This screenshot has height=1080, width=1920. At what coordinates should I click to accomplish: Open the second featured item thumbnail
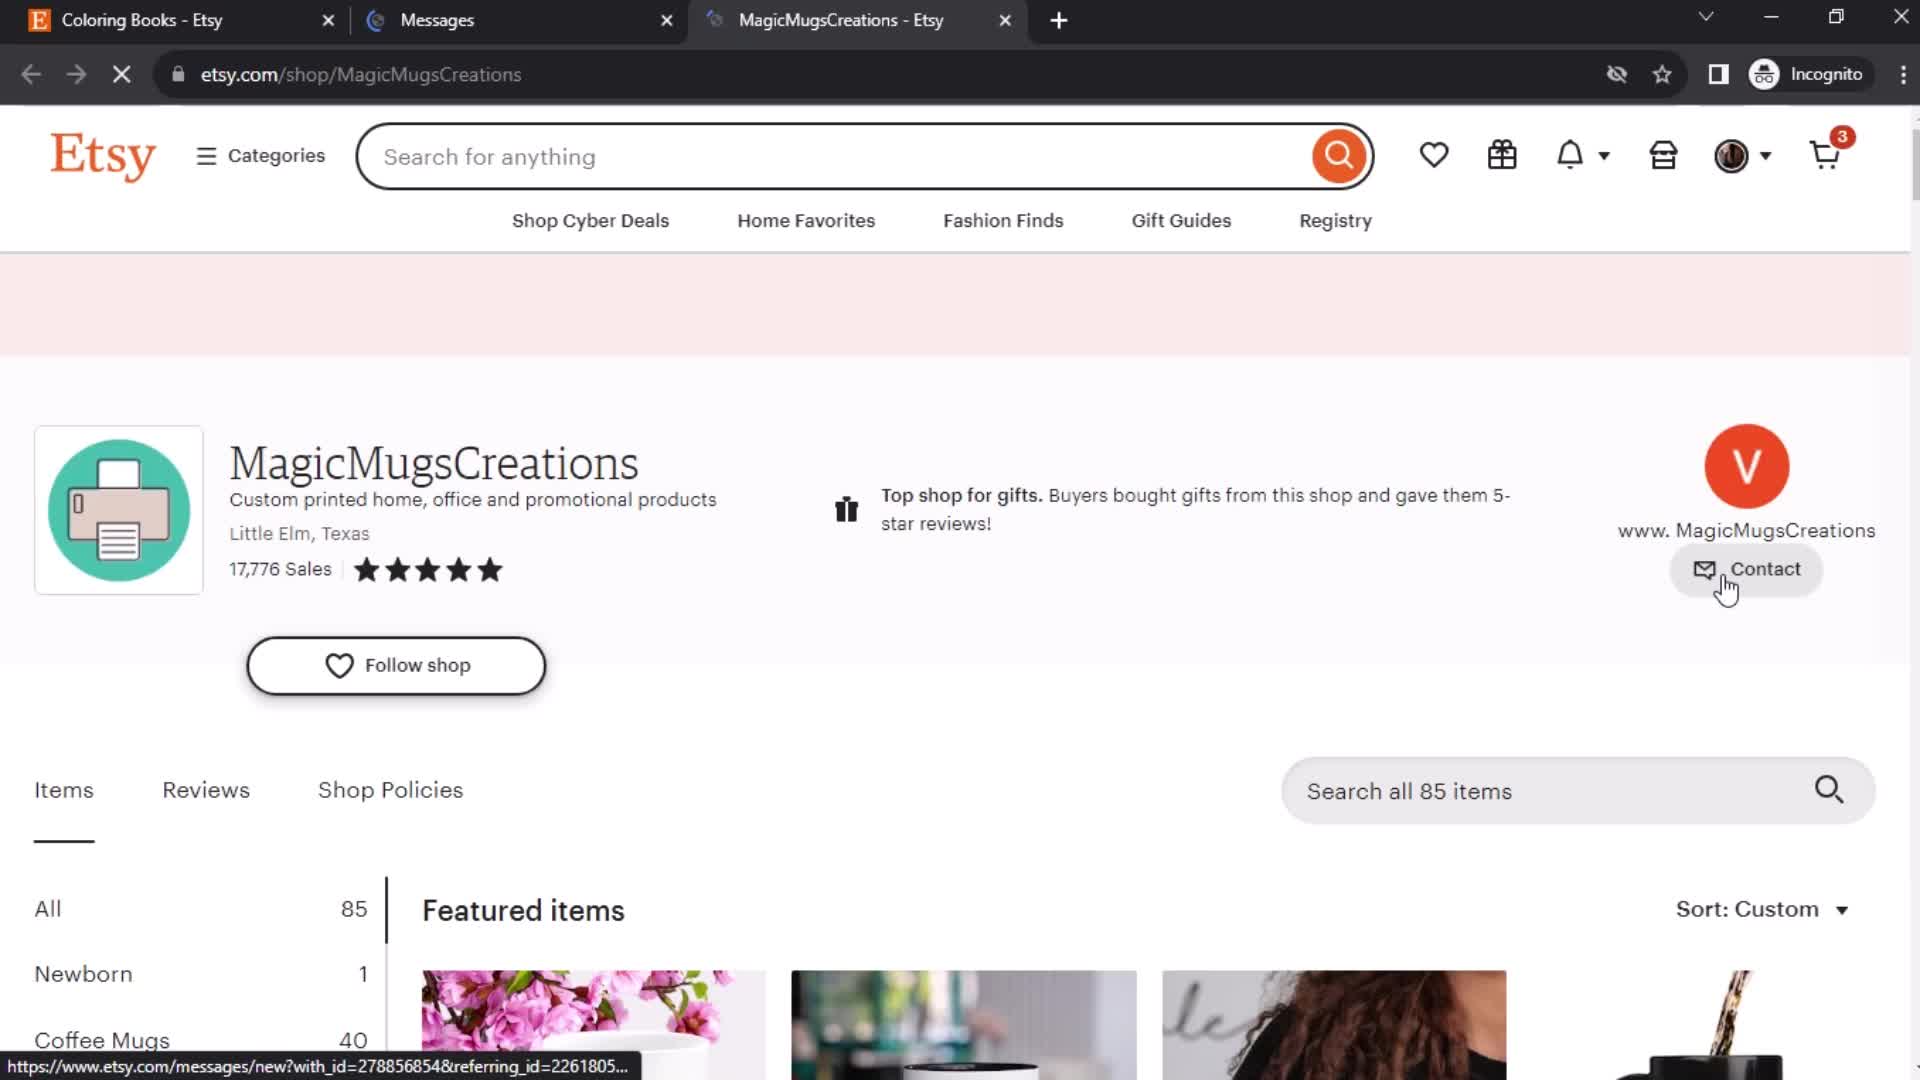pyautogui.click(x=964, y=1025)
